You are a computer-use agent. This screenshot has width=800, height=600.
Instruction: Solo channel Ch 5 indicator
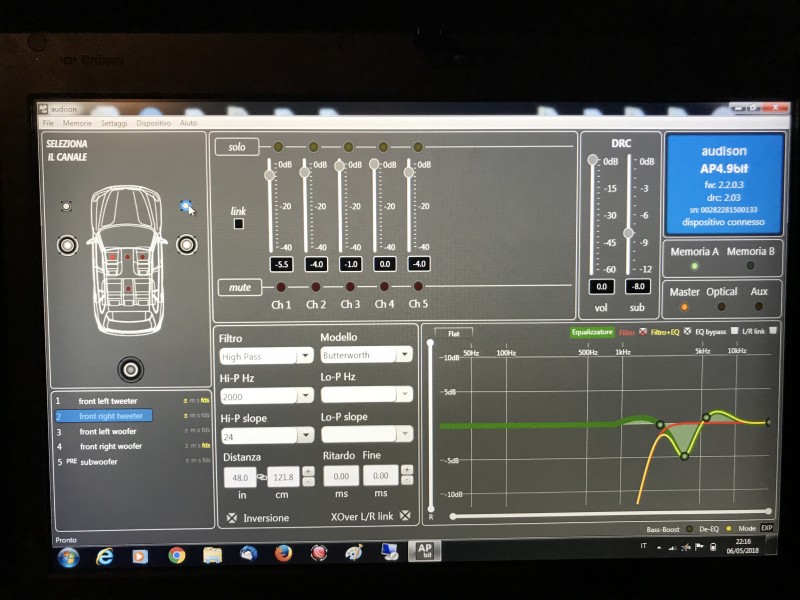[417, 147]
